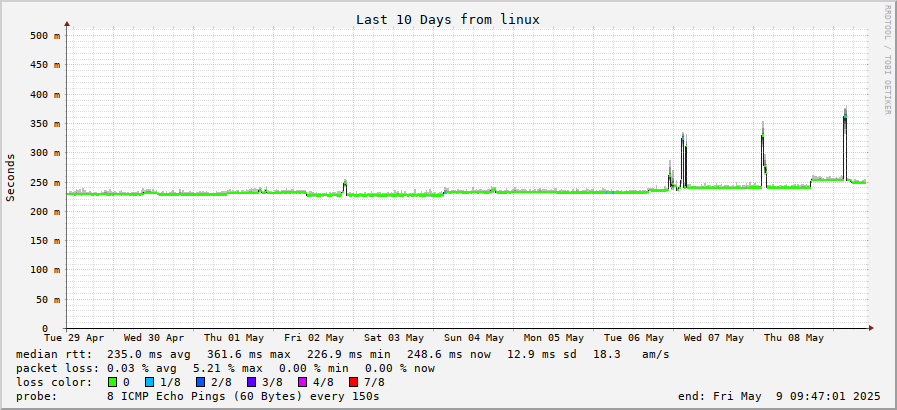The image size is (897, 410).
Task: Select the red 7/8 loss color swatch
Action: click(x=353, y=382)
